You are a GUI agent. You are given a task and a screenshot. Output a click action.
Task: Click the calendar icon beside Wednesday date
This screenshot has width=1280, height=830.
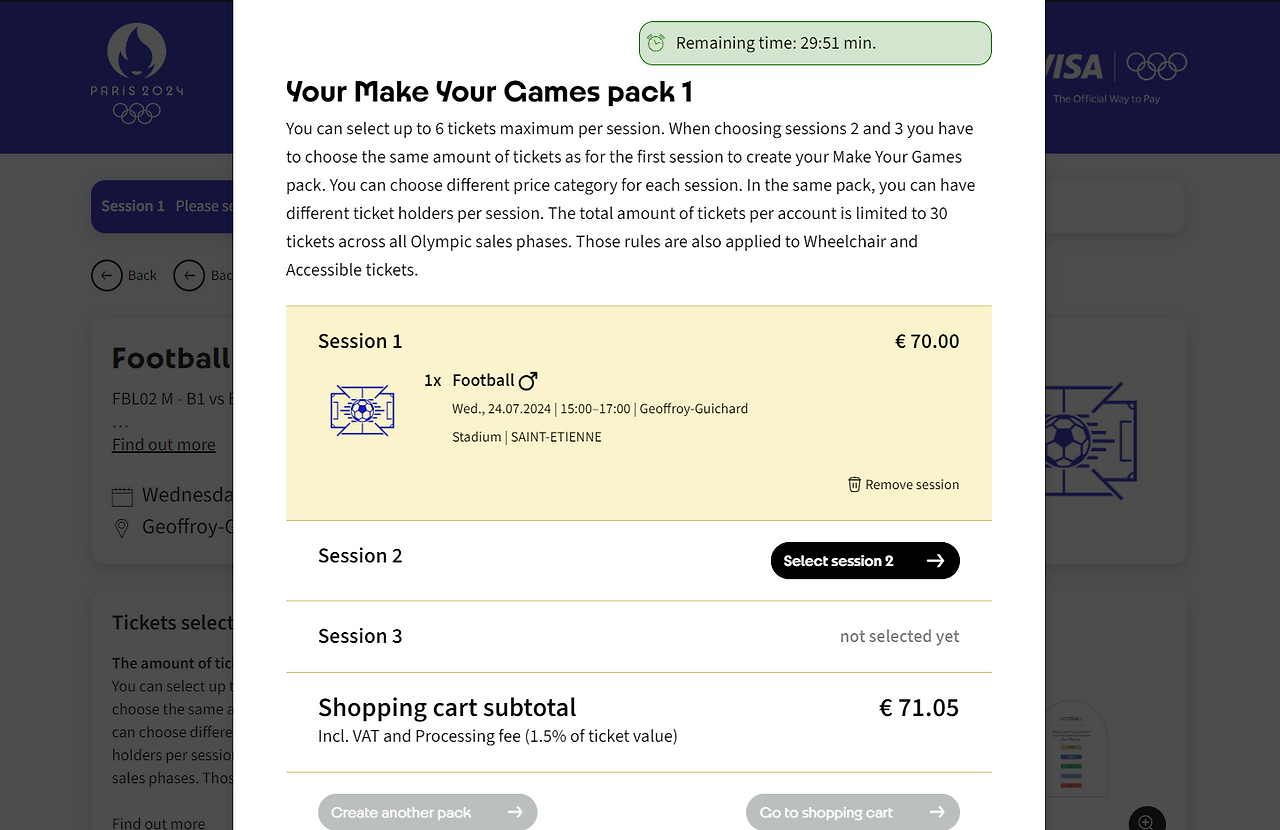point(122,496)
